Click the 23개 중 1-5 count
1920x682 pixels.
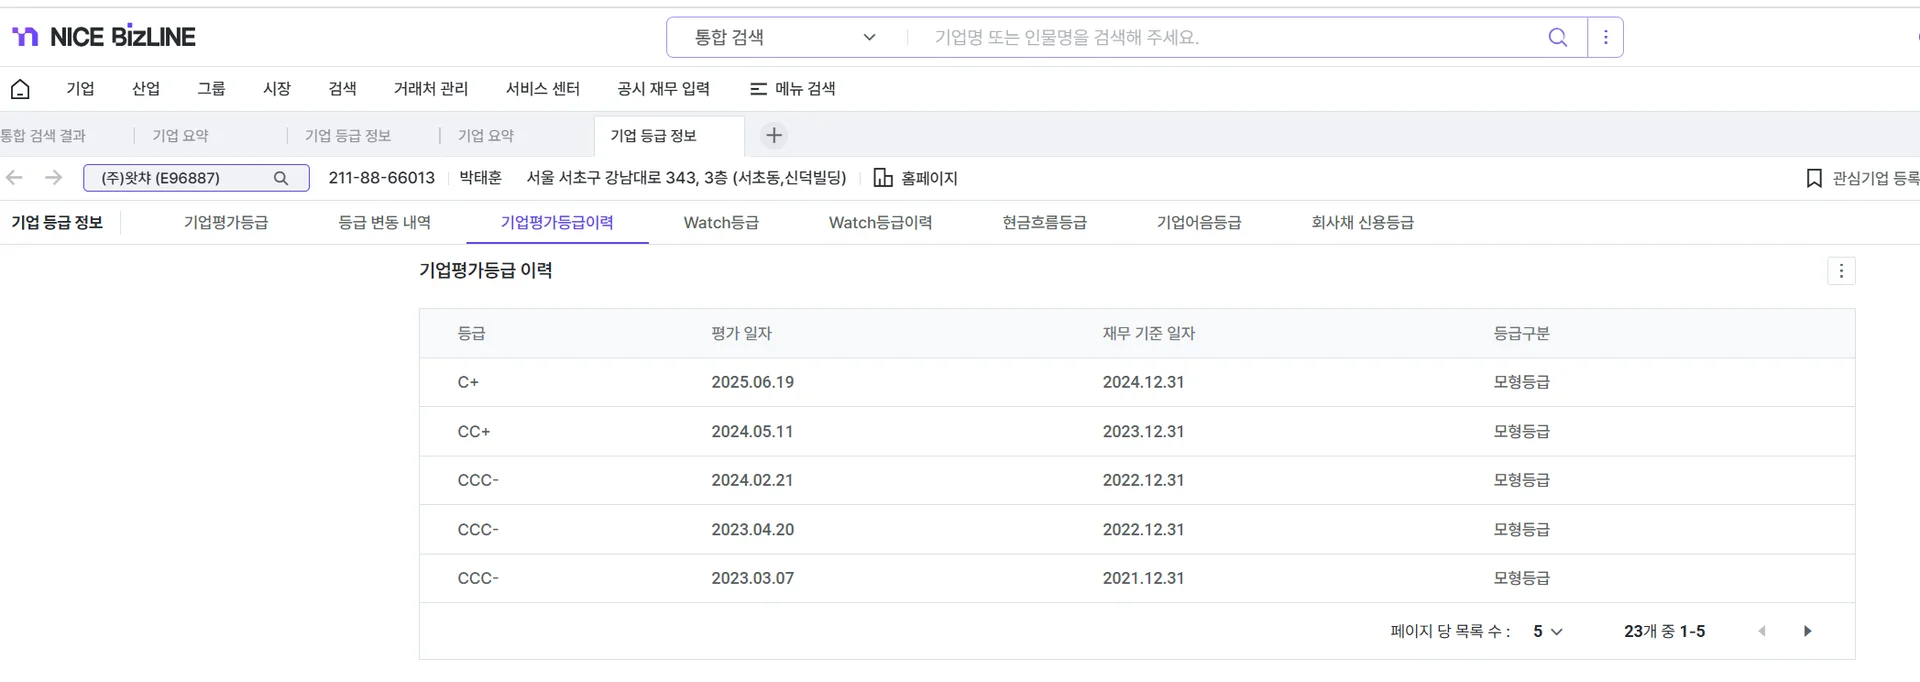(1664, 631)
